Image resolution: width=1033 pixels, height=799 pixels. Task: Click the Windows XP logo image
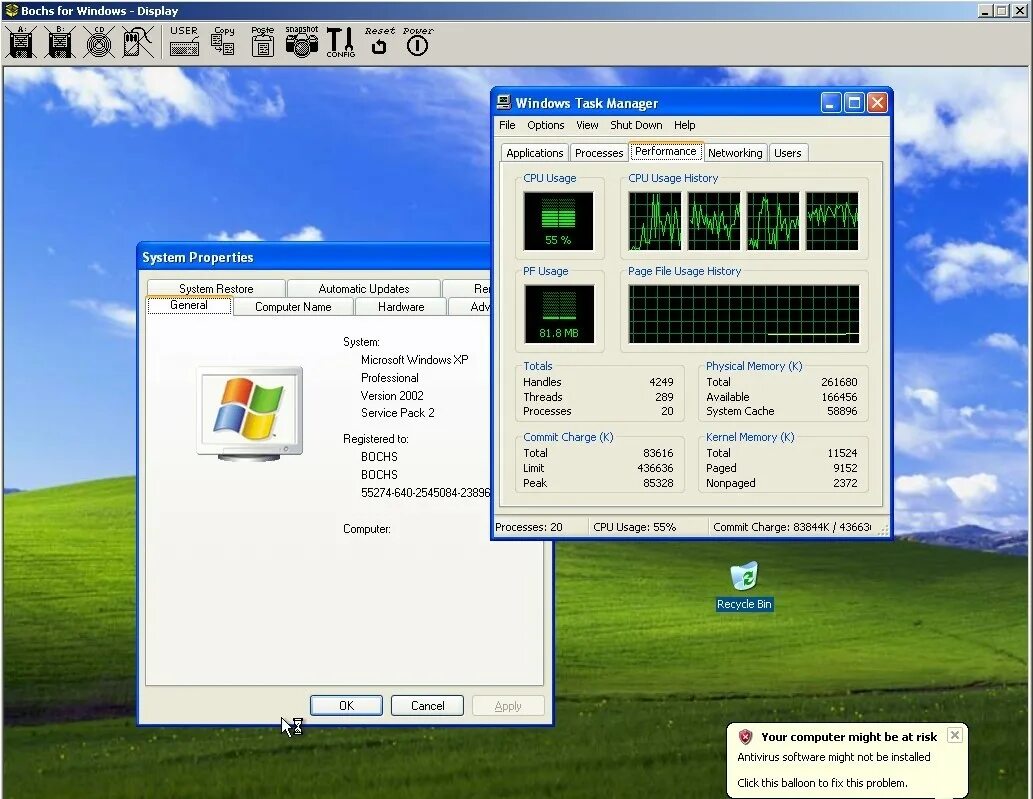[250, 413]
